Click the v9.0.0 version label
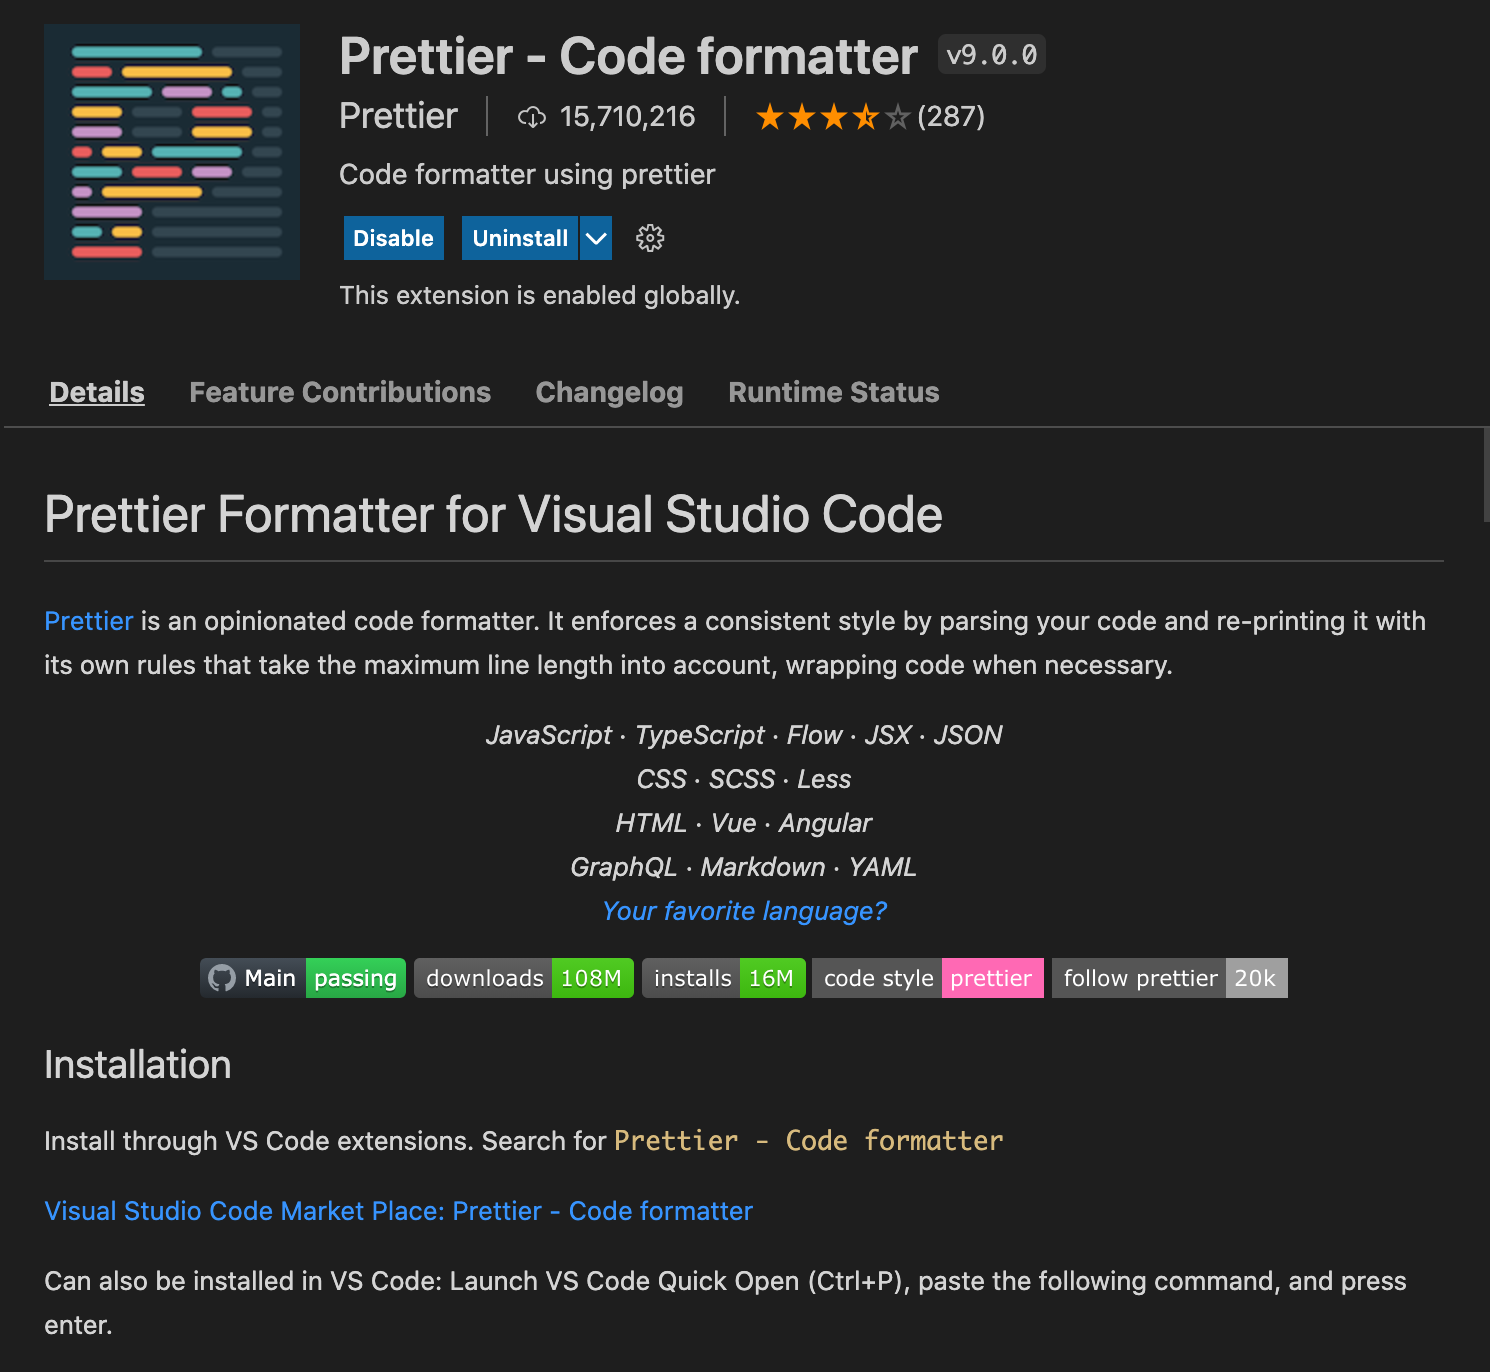1490x1372 pixels. (x=992, y=55)
